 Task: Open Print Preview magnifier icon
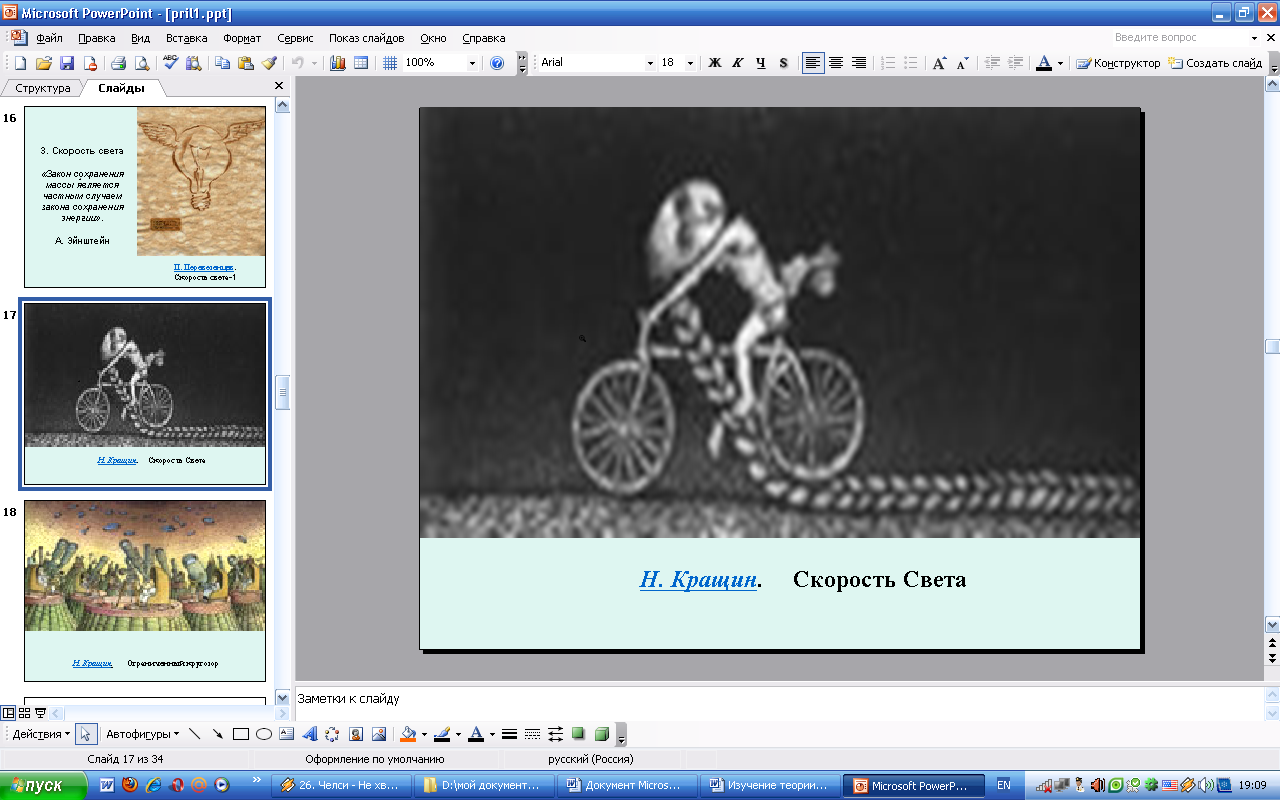(x=141, y=62)
